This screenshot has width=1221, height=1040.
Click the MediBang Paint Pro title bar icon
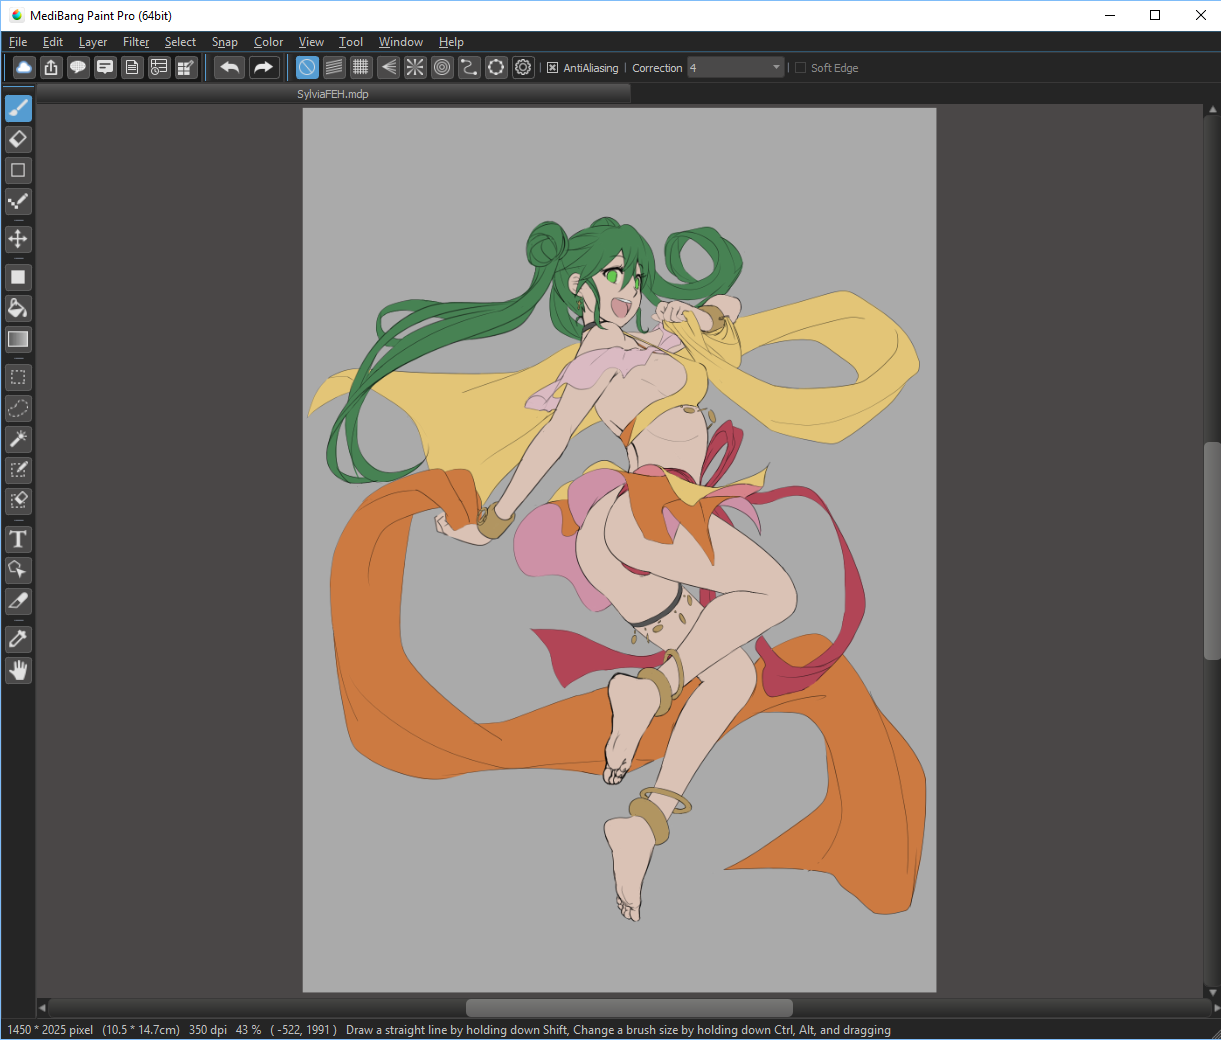[x=16, y=15]
